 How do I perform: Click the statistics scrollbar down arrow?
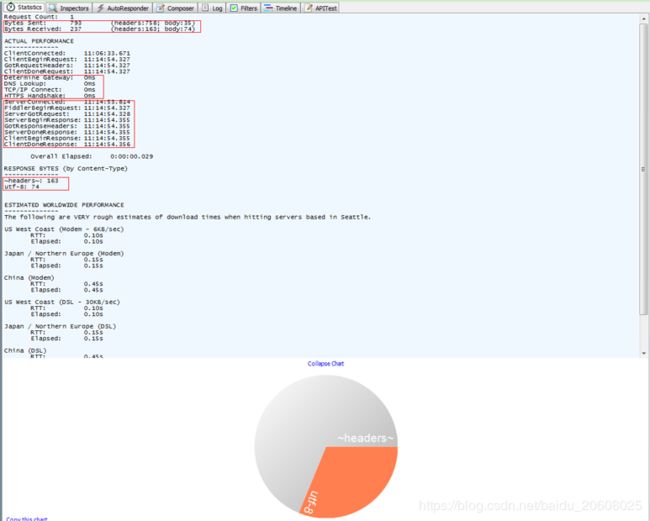(644, 352)
